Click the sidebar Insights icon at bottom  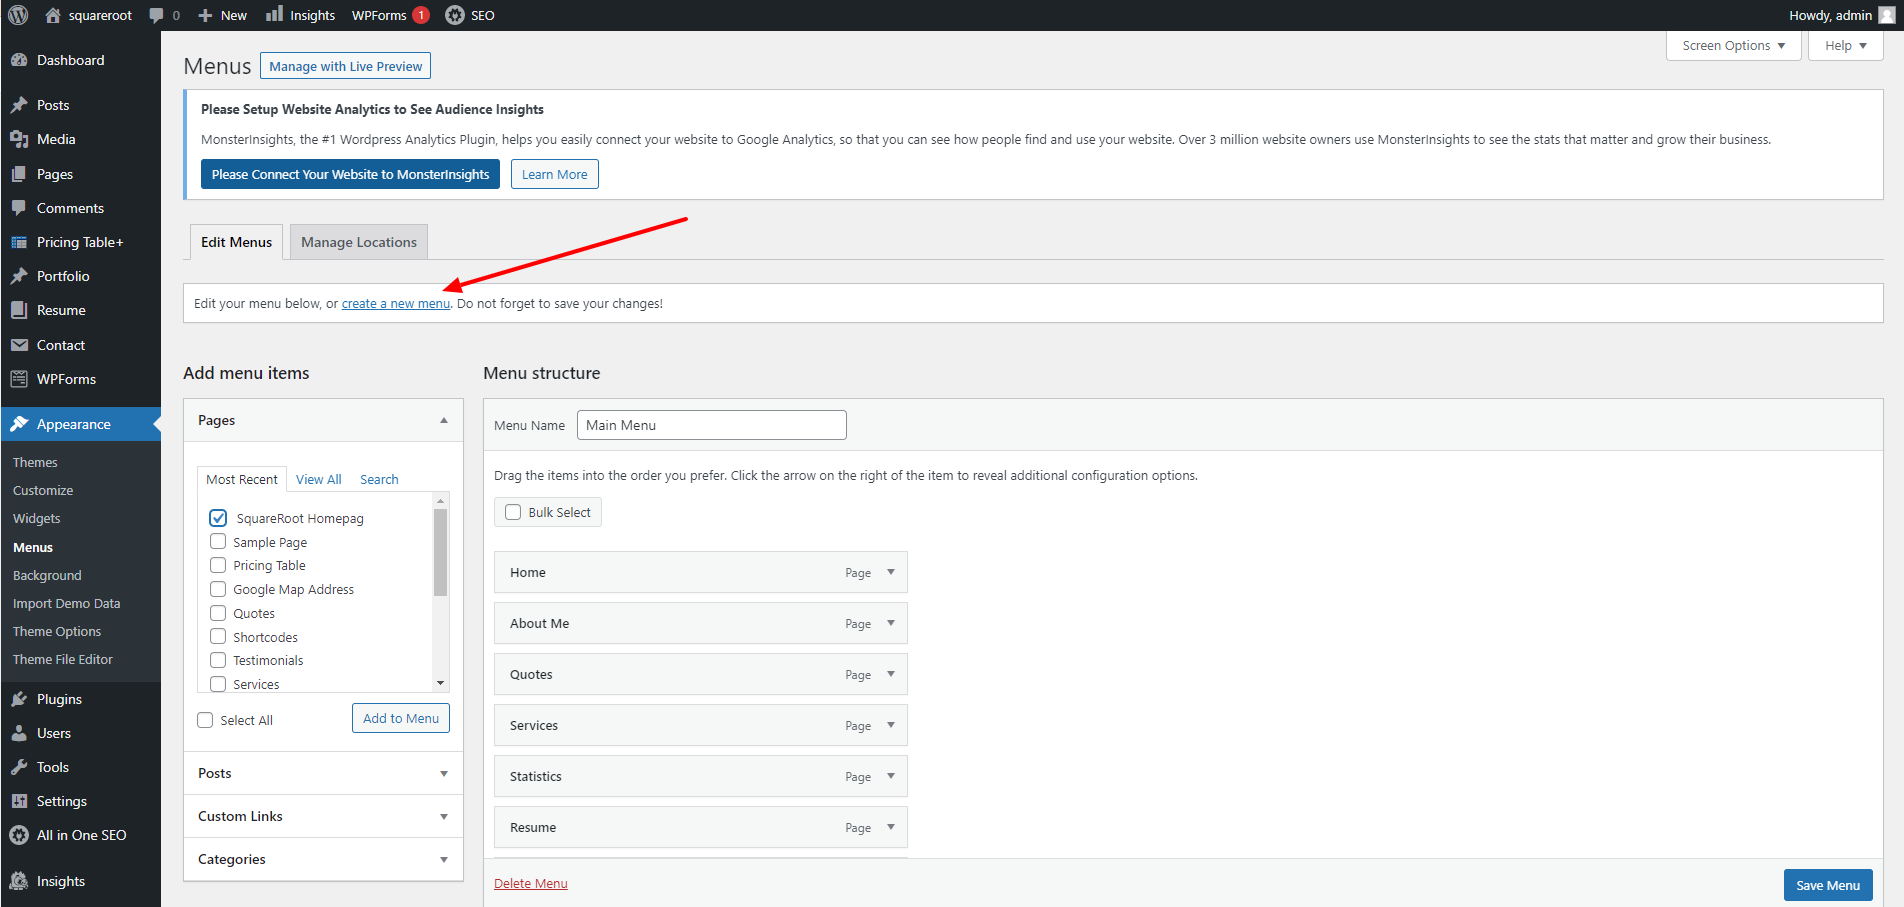19,881
